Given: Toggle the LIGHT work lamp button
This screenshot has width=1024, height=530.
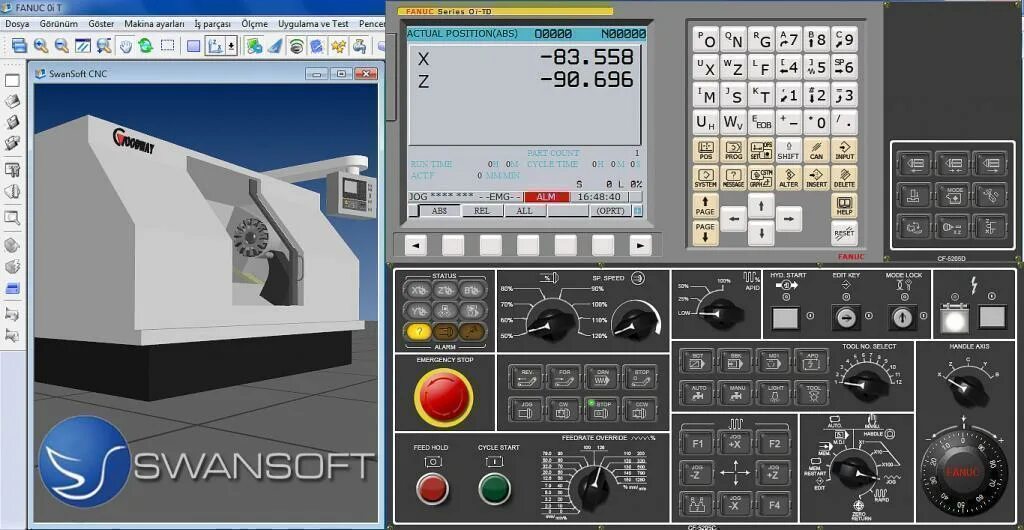Looking at the screenshot, I should tap(774, 393).
